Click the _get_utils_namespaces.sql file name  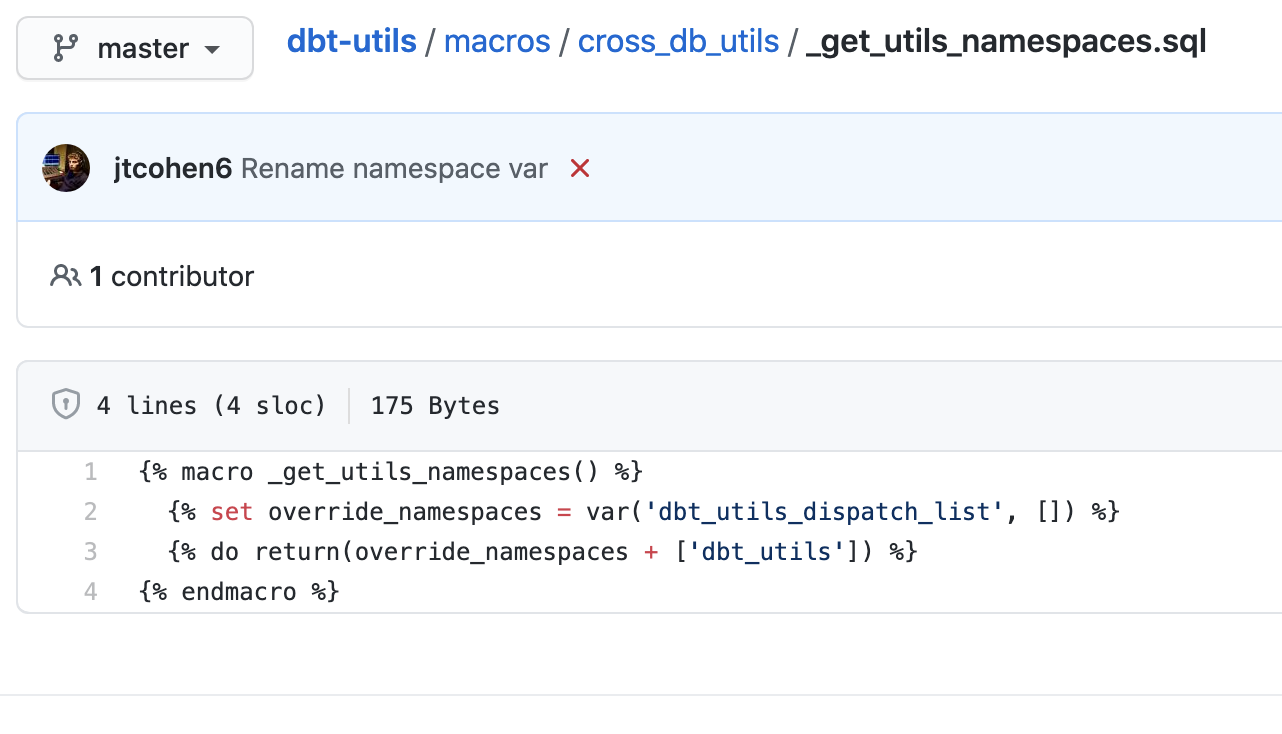pyautogui.click(x=1006, y=42)
